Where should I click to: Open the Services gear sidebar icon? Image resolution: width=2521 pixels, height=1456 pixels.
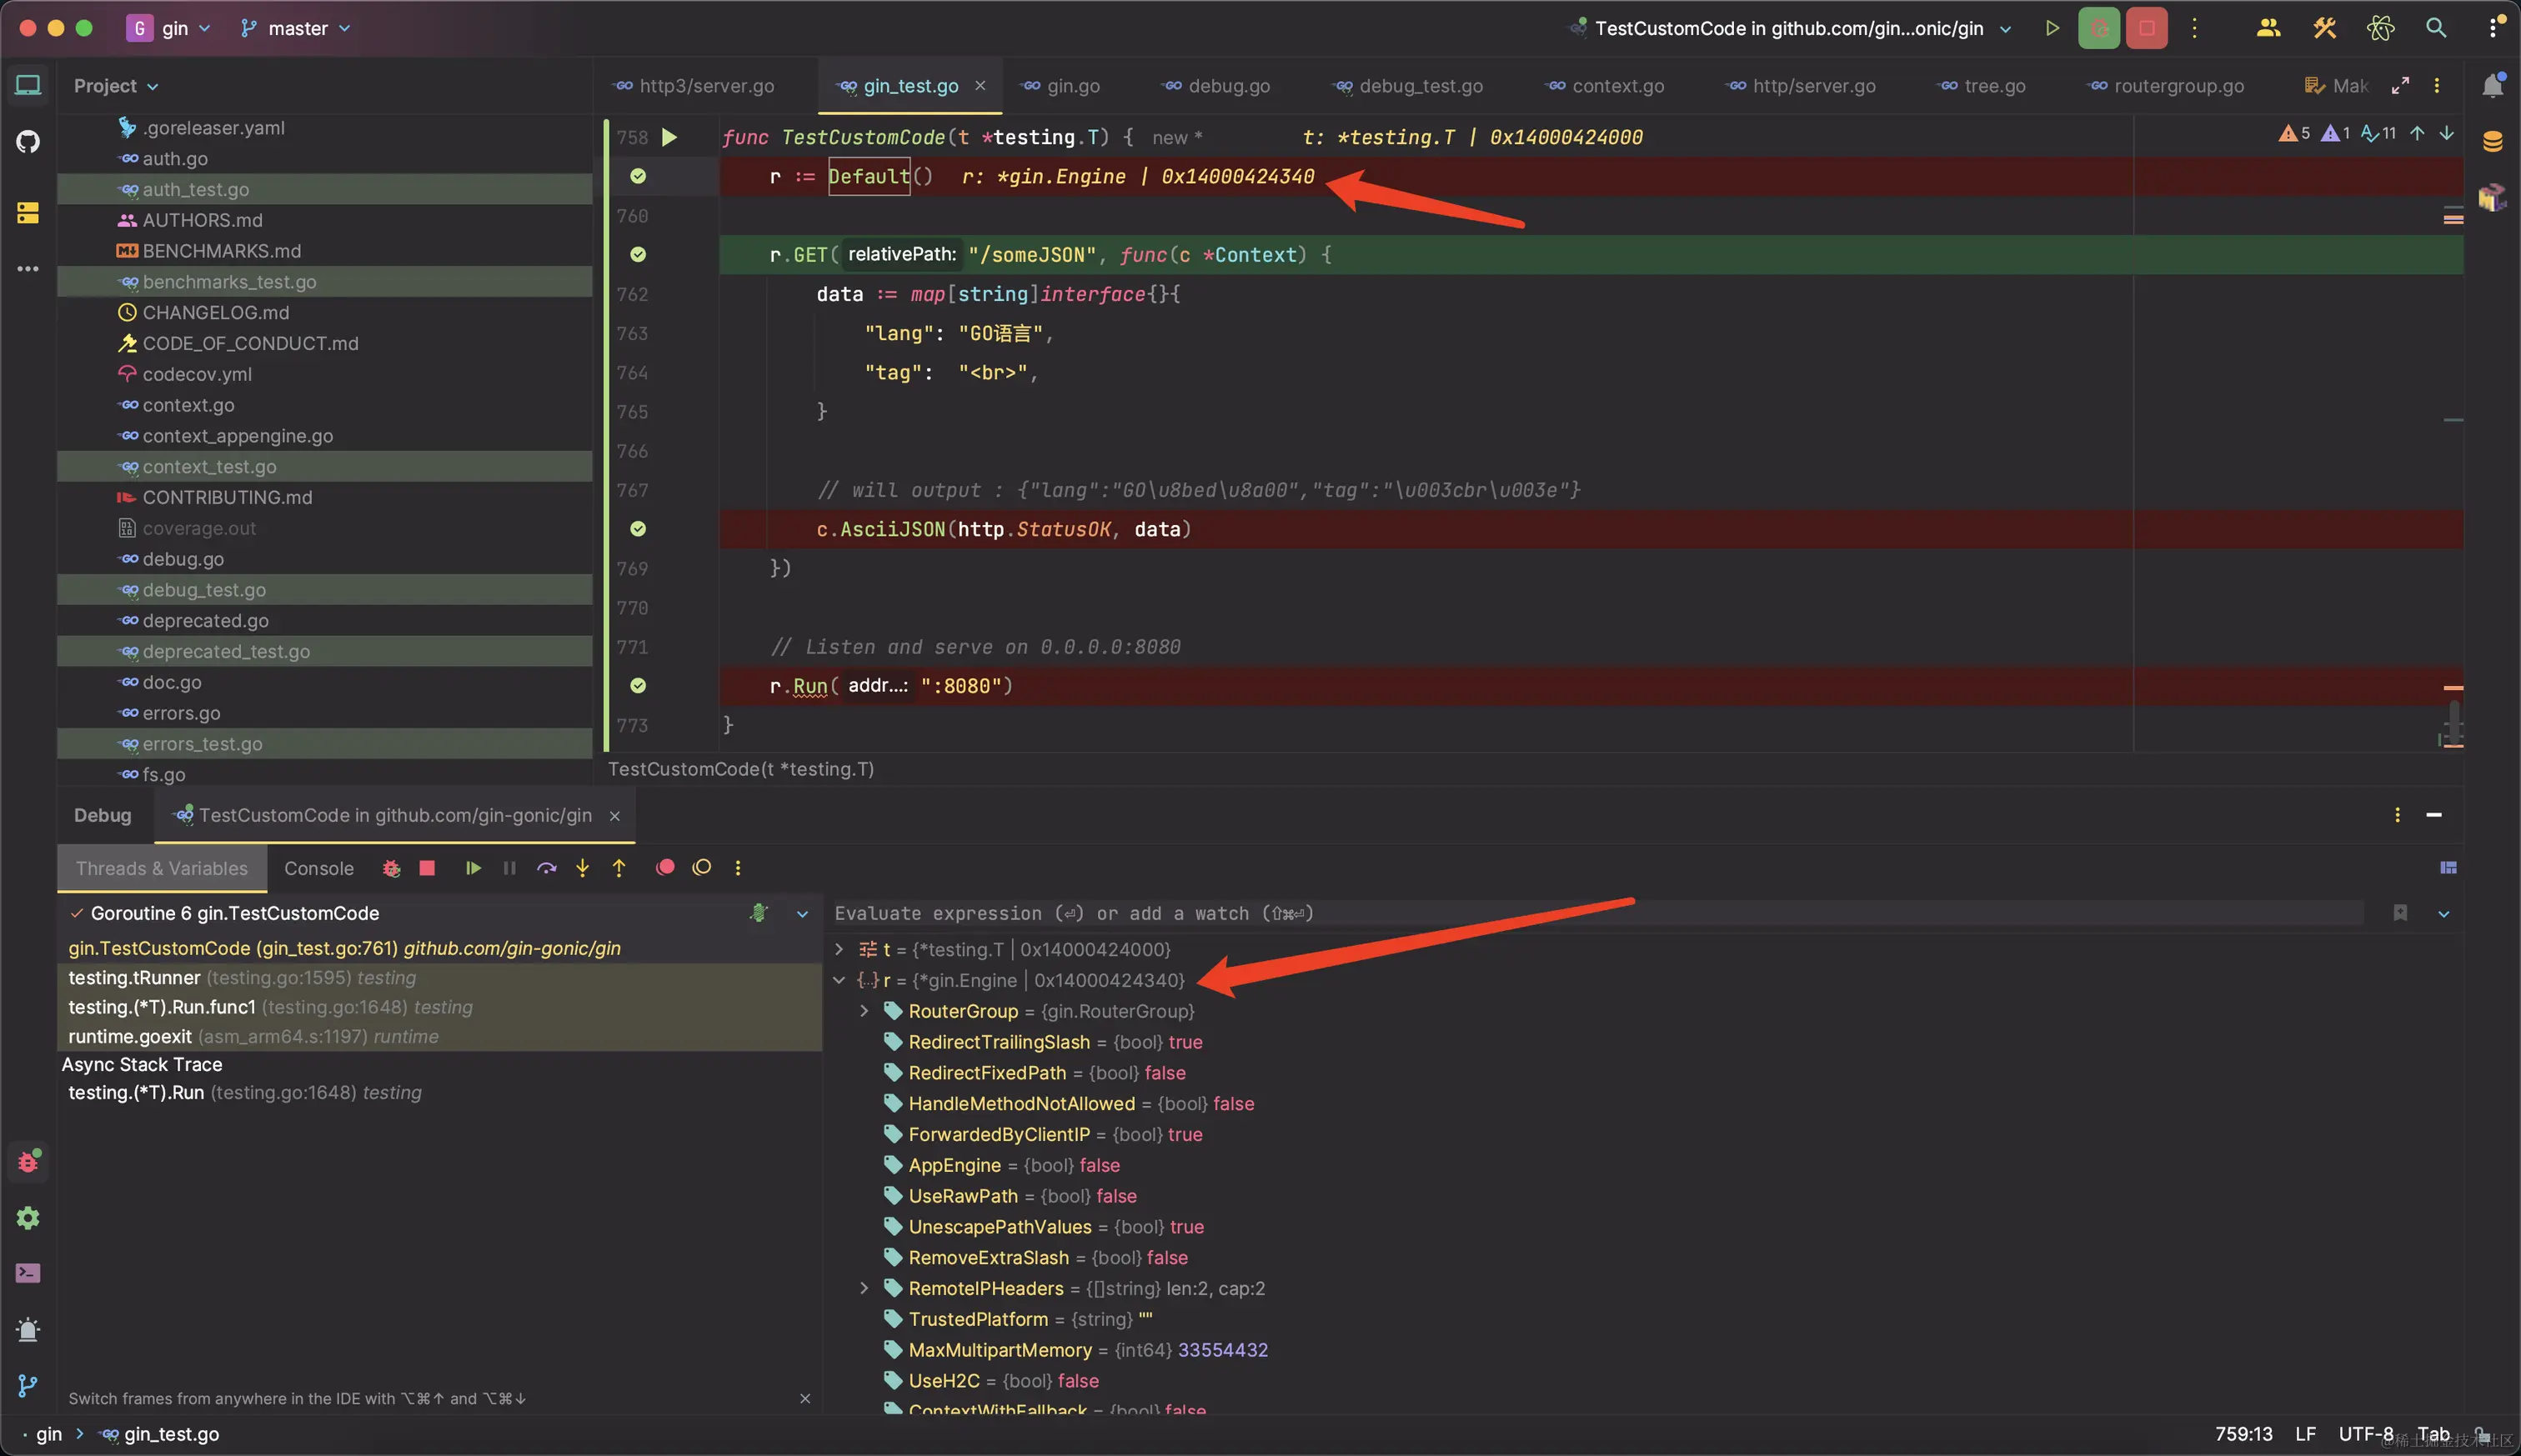tap(28, 1218)
